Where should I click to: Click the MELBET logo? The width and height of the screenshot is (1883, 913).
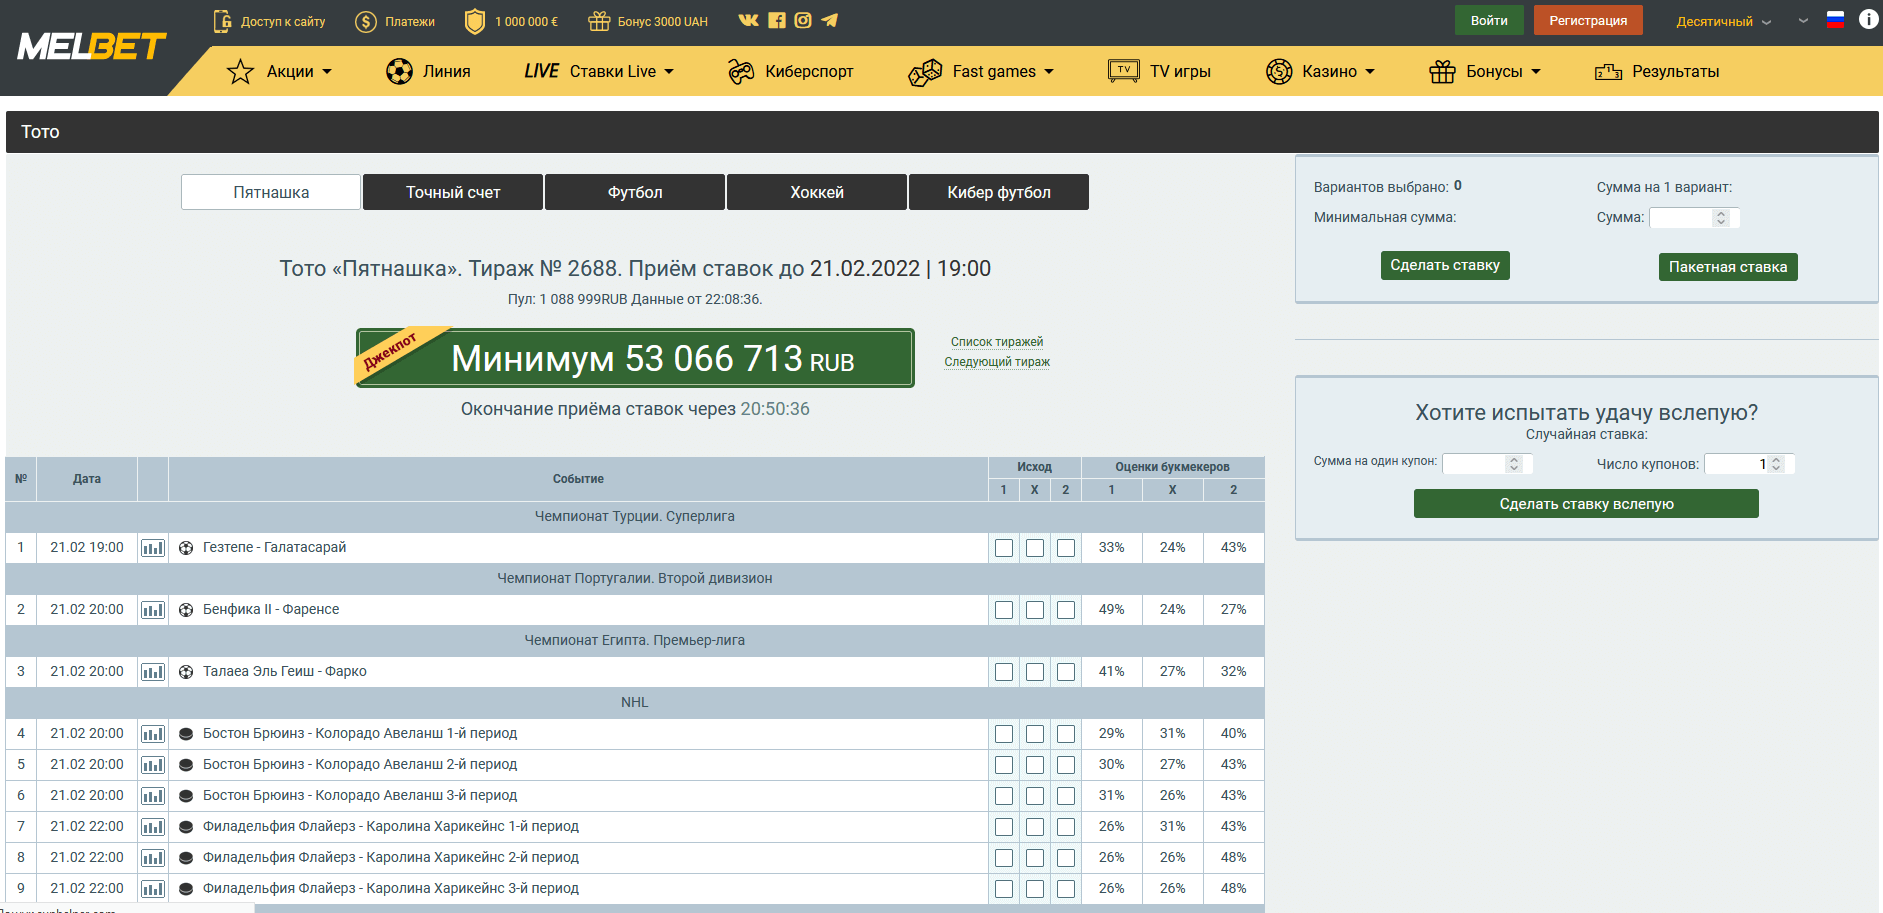pyautogui.click(x=92, y=46)
